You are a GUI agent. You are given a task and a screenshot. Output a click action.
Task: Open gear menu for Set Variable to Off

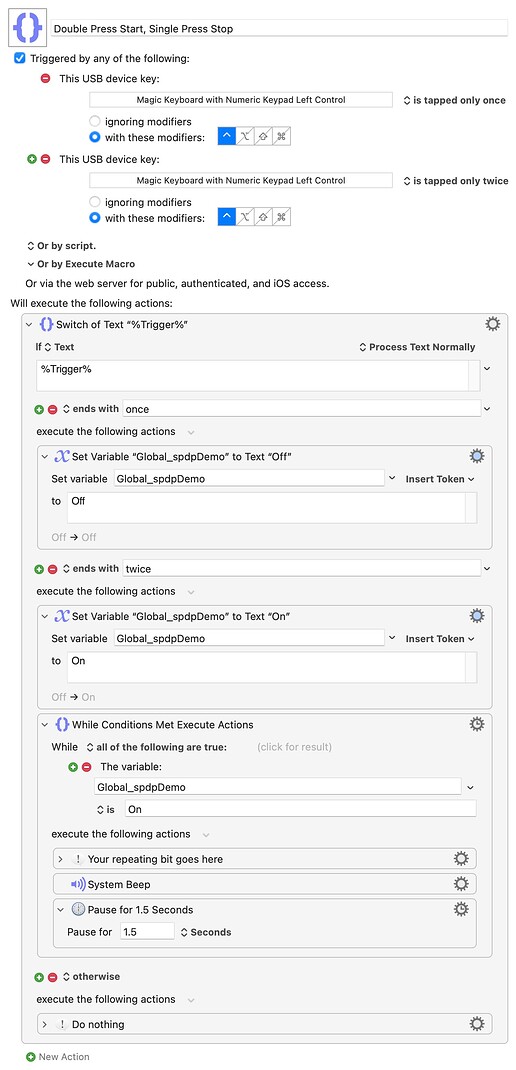point(476,456)
